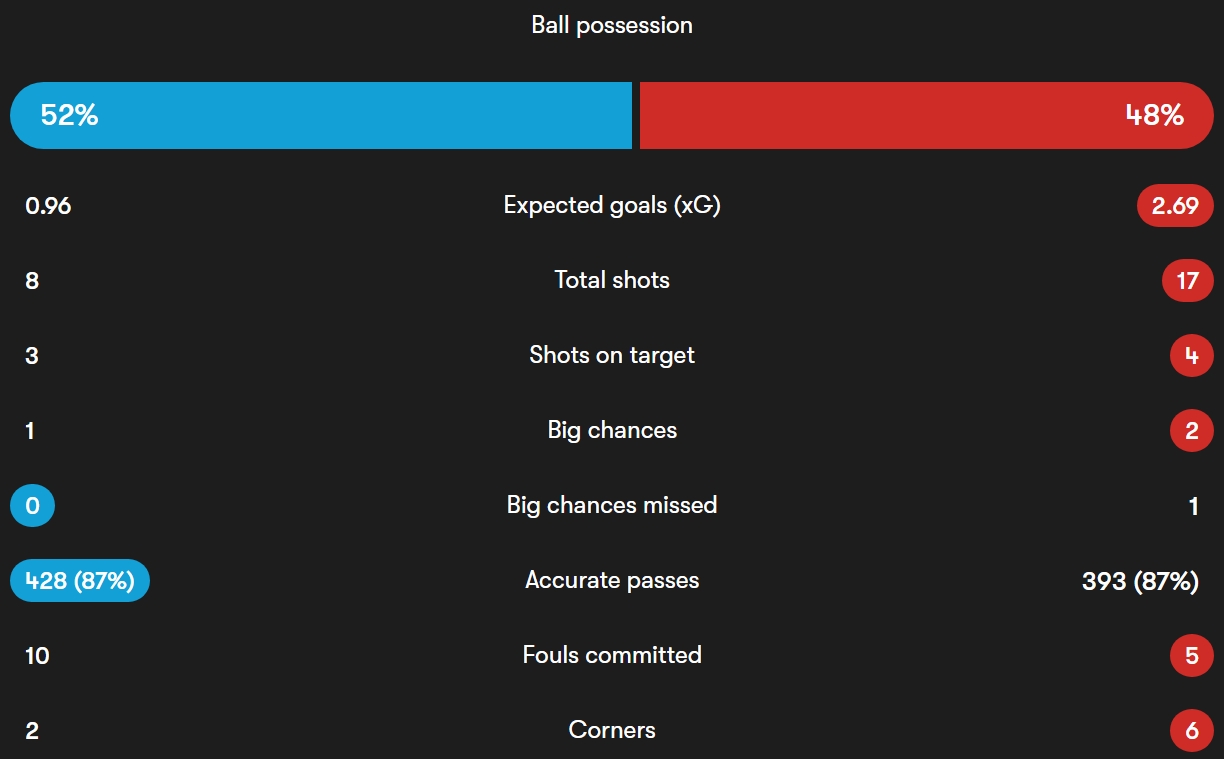This screenshot has width=1224, height=759.
Task: Click the Fouls committed label
Action: pos(612,655)
